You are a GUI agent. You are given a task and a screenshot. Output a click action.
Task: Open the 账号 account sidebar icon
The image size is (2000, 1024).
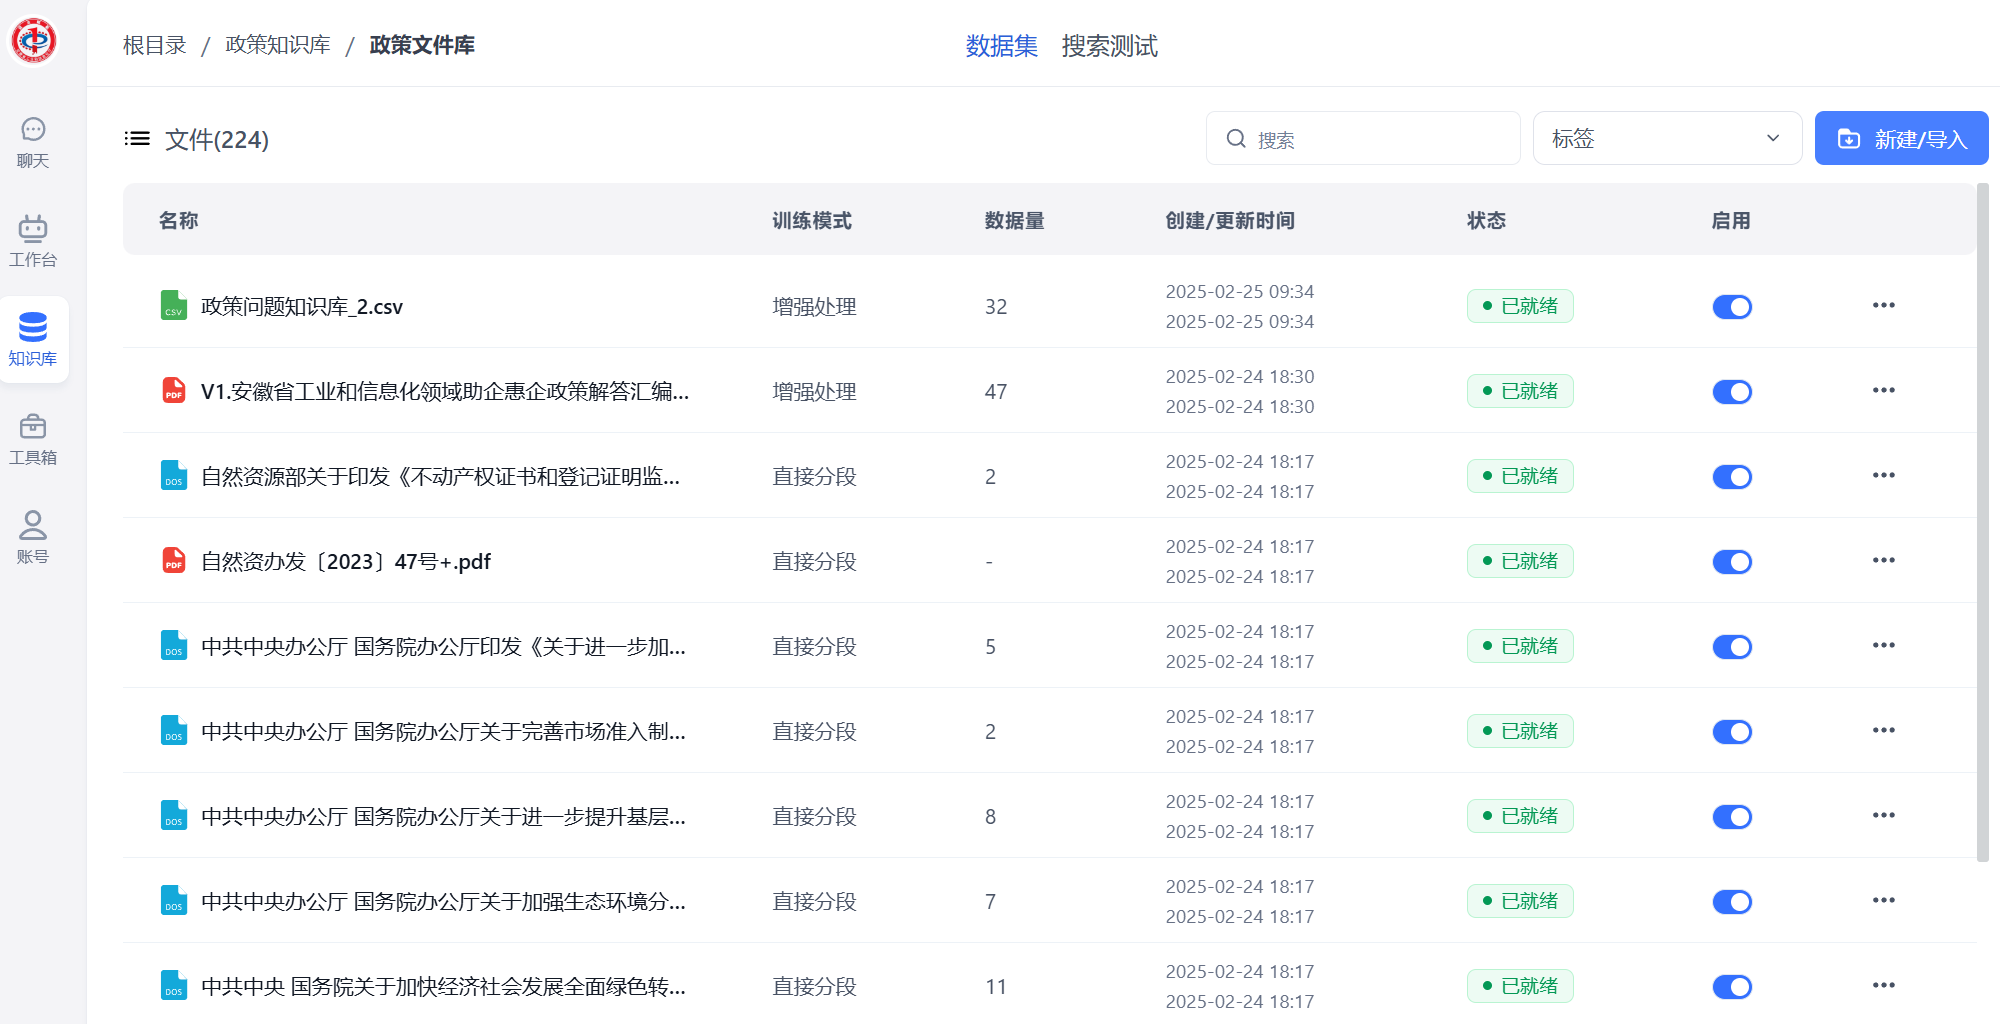click(x=33, y=538)
